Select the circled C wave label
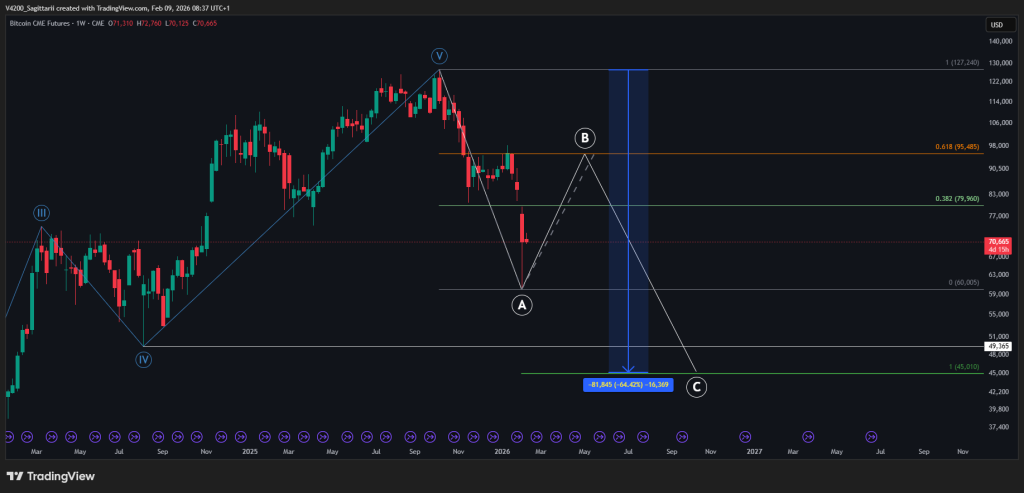The width and height of the screenshot is (1024, 493). click(x=696, y=387)
